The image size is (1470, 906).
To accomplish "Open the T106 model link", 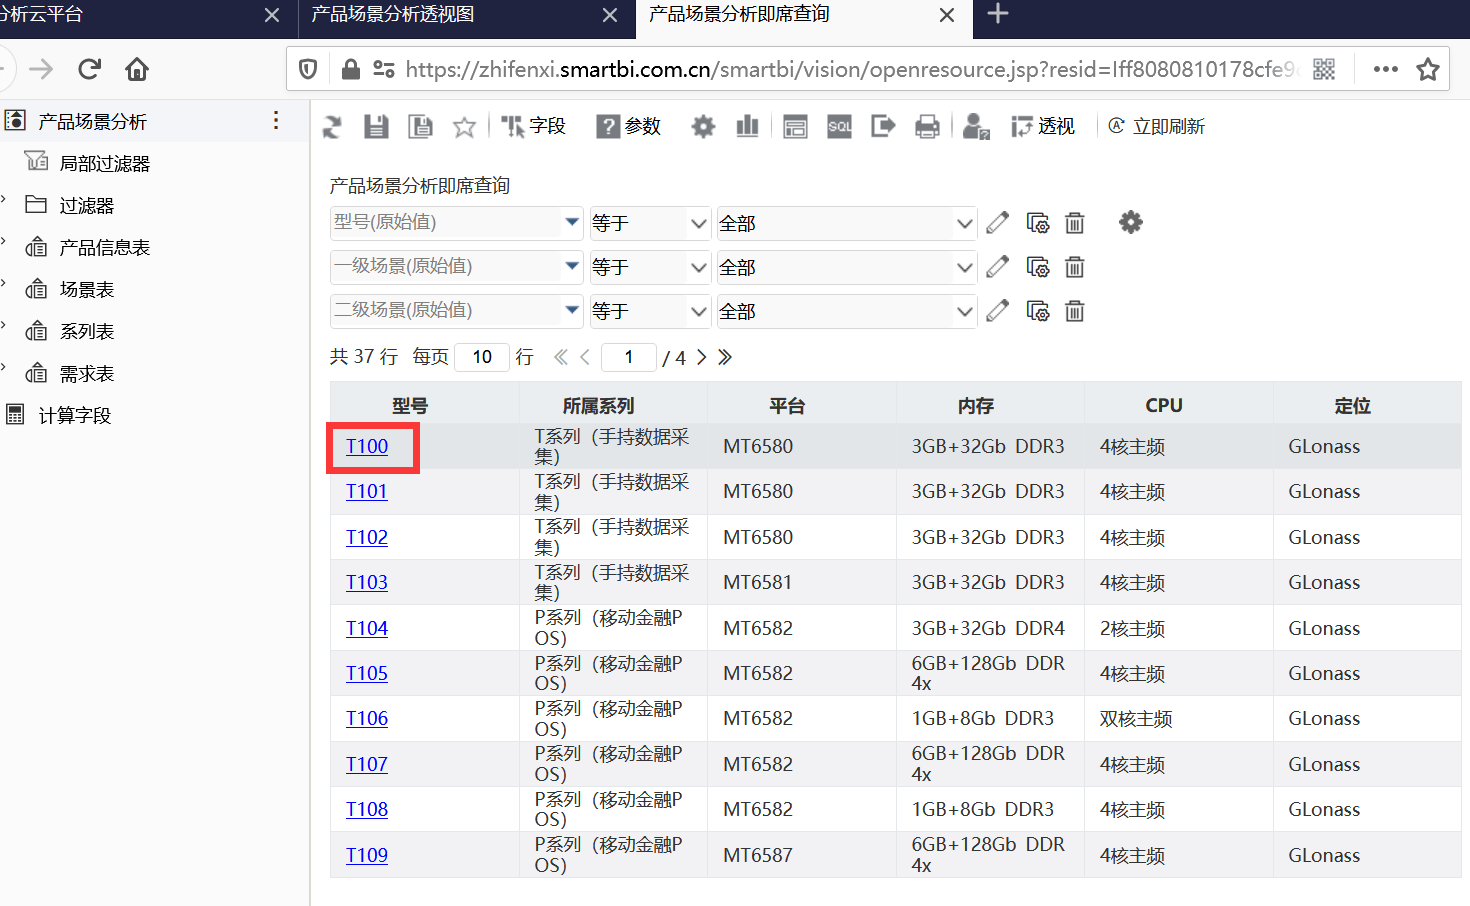I will [367, 718].
